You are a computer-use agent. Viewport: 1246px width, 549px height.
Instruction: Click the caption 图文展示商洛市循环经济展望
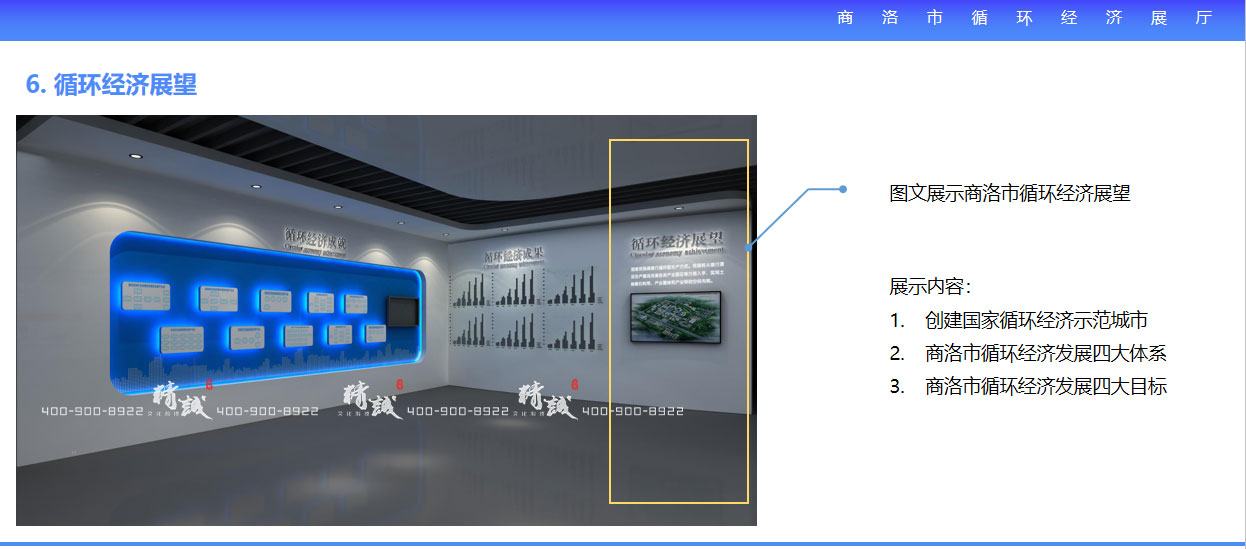1009,194
